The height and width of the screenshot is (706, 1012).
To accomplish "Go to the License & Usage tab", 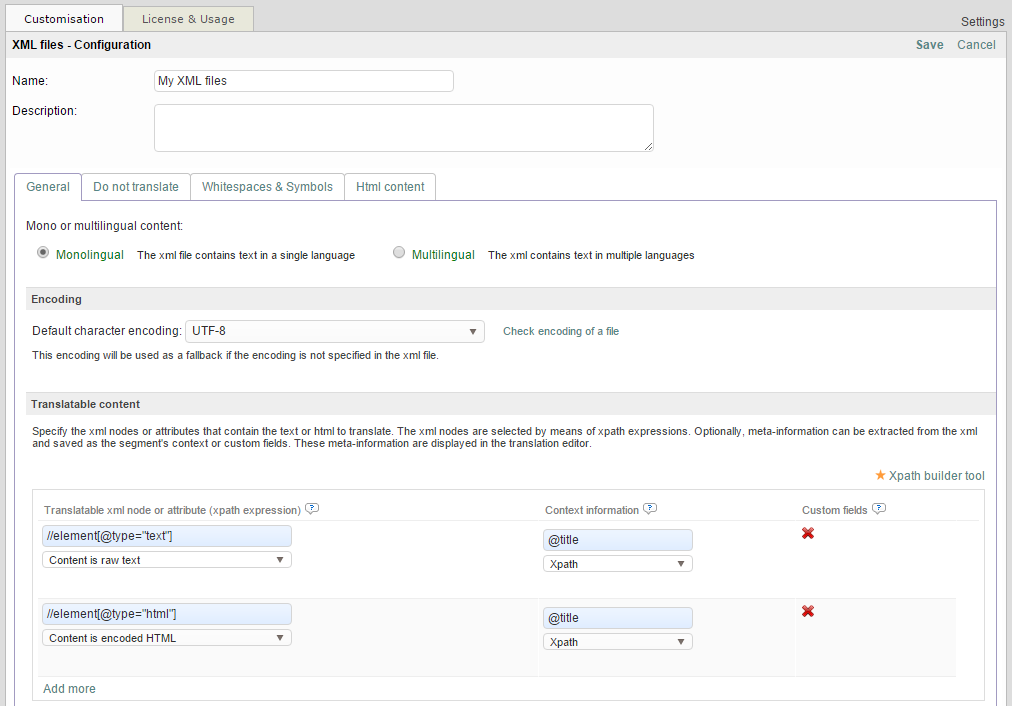I will pyautogui.click(x=188, y=19).
